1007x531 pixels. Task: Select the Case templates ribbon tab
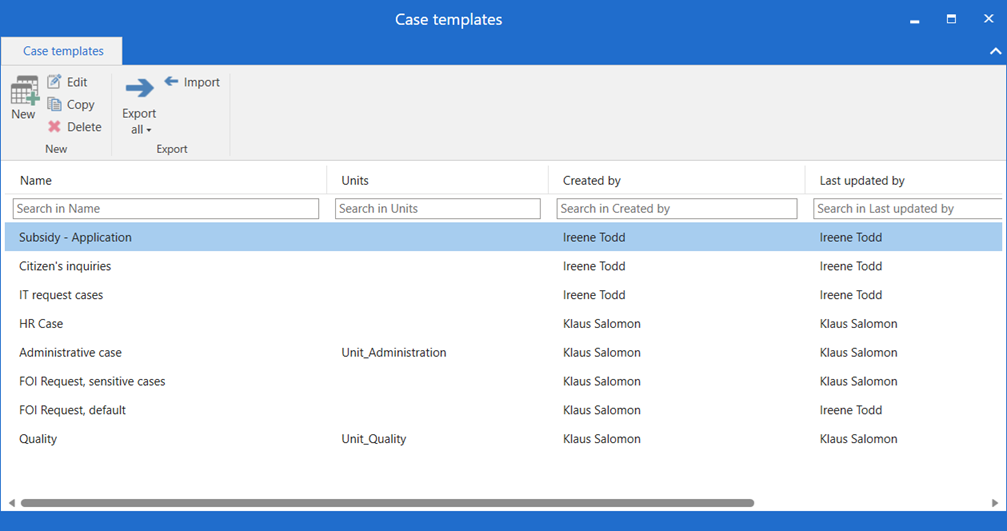pos(63,51)
